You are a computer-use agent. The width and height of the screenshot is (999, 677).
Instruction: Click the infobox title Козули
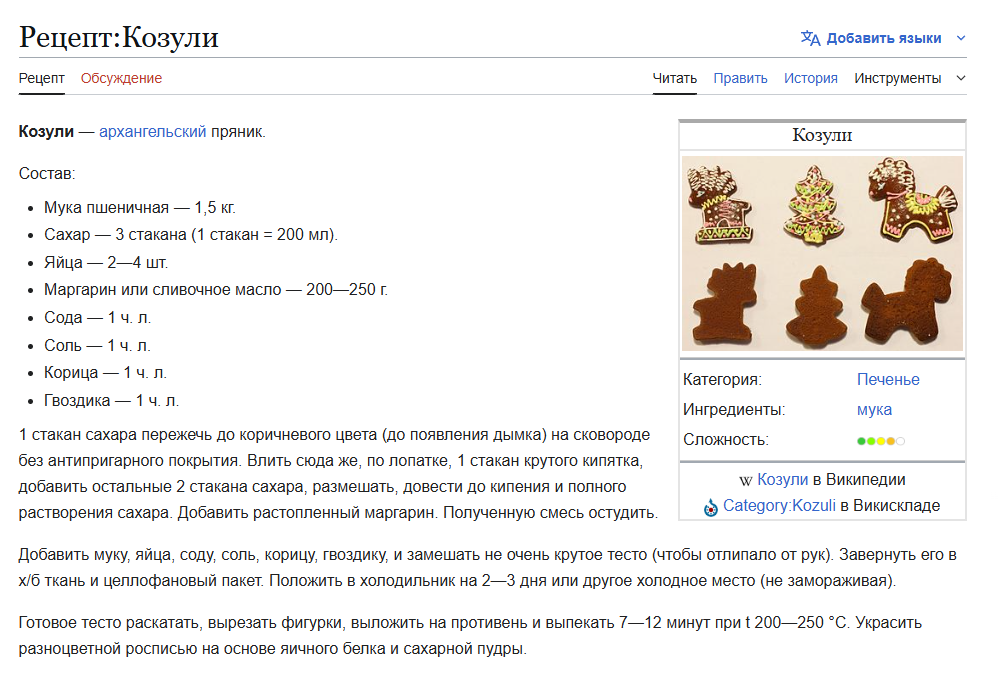coord(822,135)
